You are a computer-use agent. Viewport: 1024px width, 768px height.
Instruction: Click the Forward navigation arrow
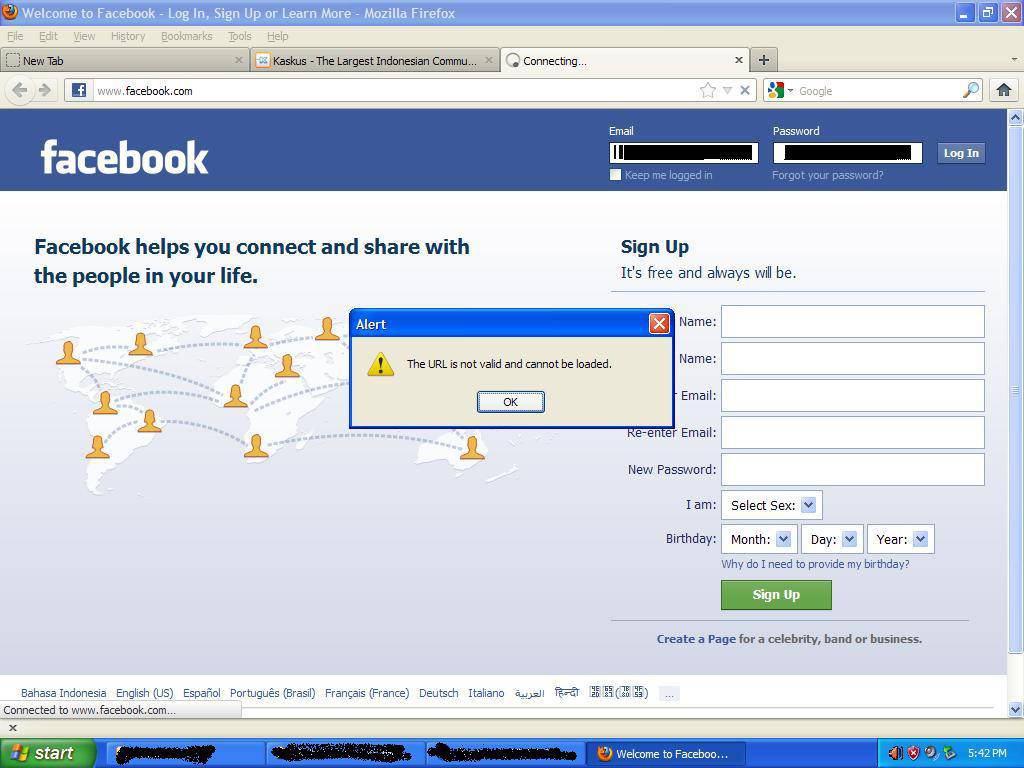[44, 90]
